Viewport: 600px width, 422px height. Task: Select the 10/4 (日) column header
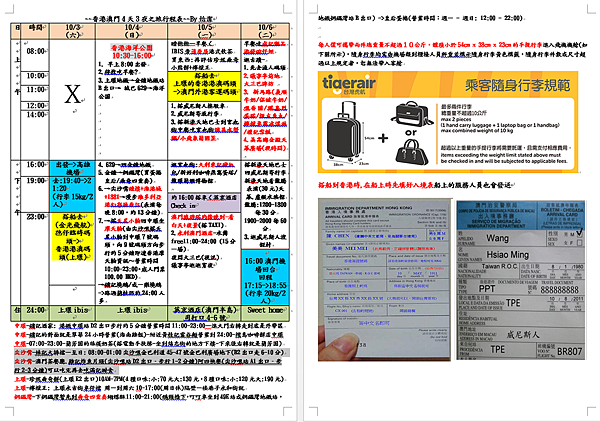click(132, 31)
